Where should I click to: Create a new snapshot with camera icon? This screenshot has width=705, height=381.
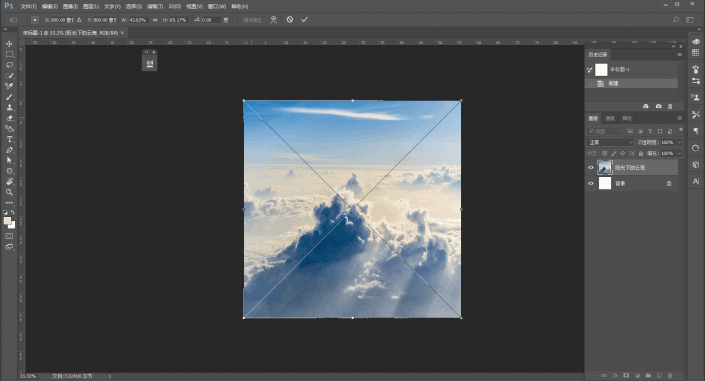point(658,106)
